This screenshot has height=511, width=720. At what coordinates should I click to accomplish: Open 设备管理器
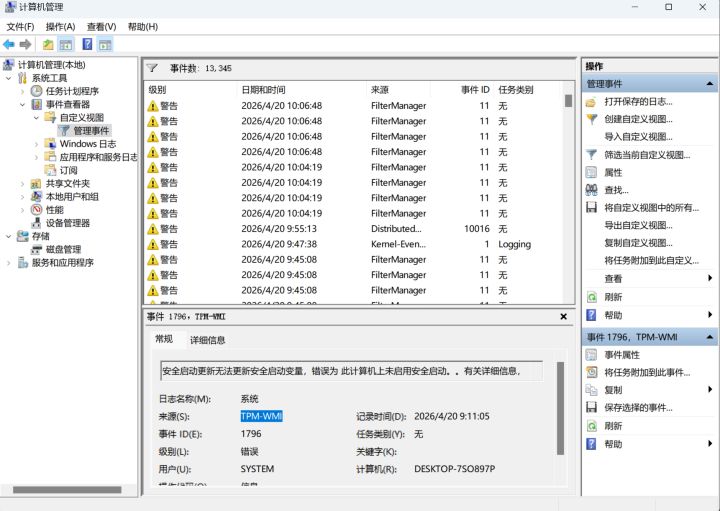click(68, 223)
